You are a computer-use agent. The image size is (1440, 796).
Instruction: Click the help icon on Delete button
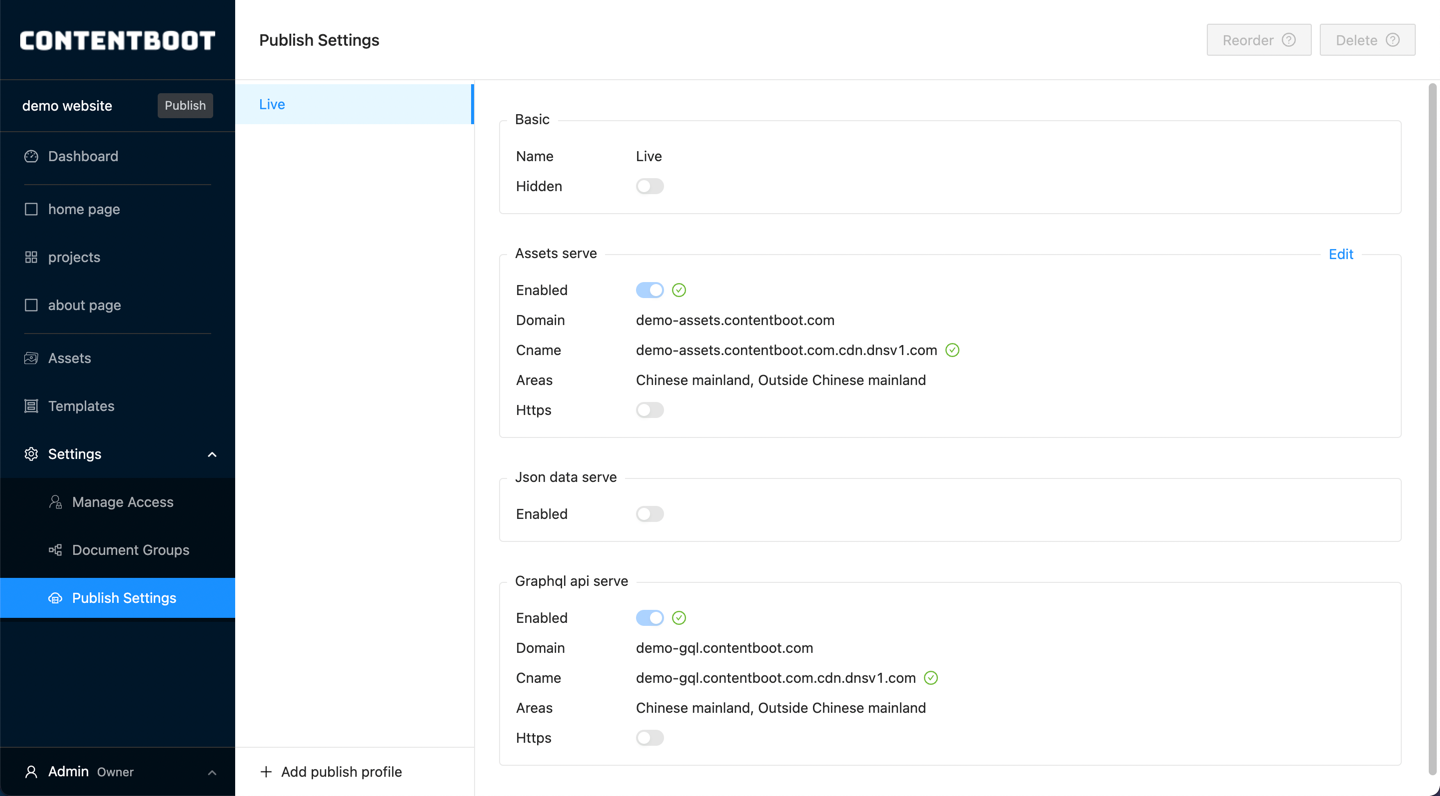point(1393,40)
